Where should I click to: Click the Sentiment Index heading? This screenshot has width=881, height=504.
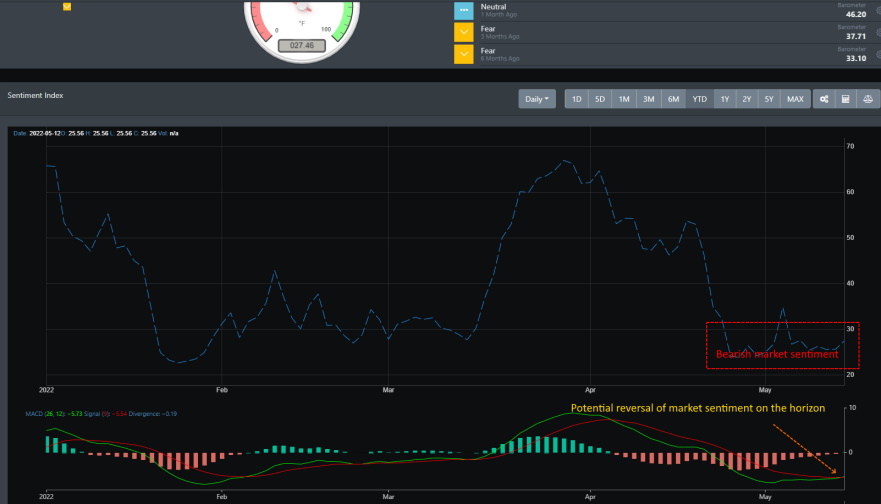coord(35,96)
